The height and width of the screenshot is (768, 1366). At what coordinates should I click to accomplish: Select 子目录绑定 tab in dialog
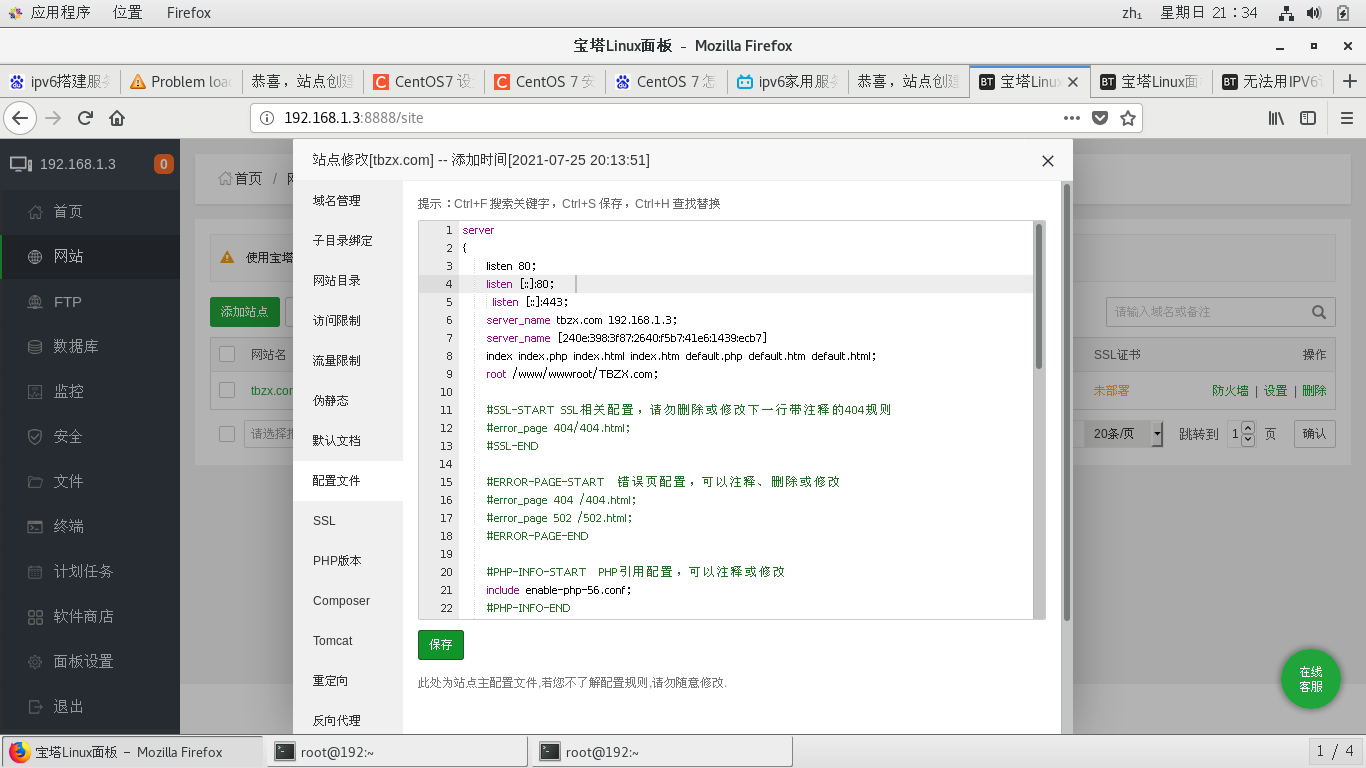coord(348,241)
